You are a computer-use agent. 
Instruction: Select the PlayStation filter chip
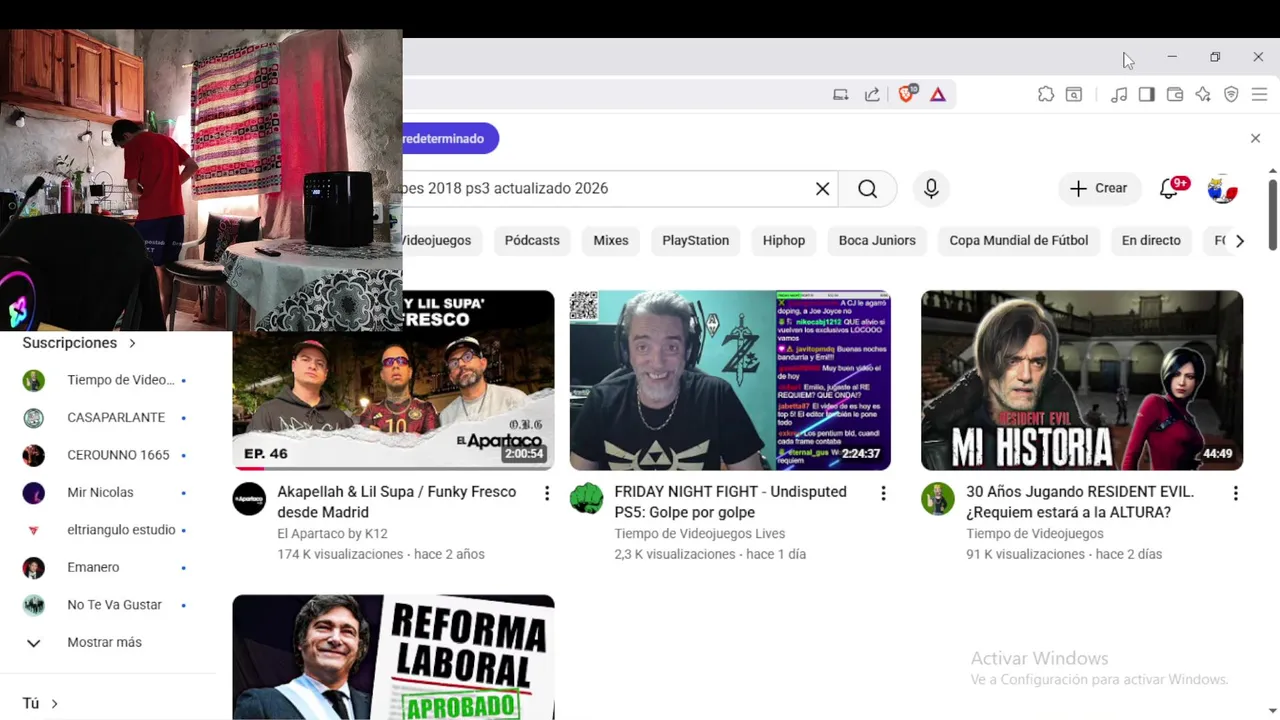pos(695,241)
